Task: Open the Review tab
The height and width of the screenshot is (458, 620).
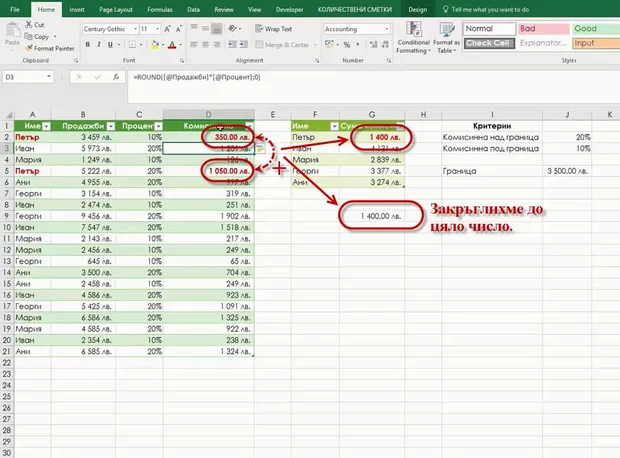Action: 224,9
